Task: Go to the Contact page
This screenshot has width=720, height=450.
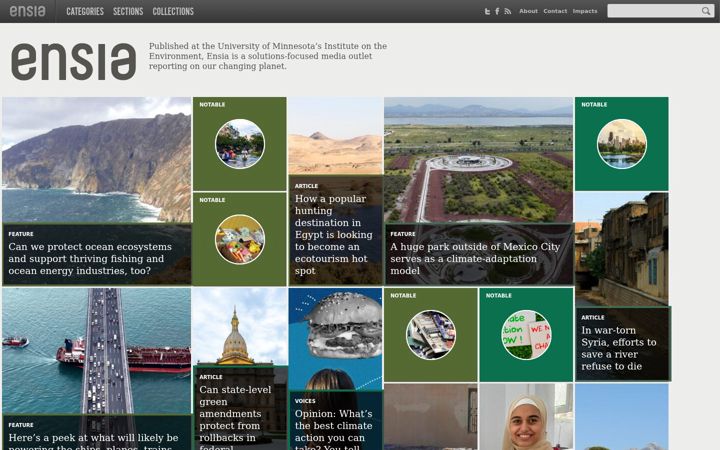Action: [x=555, y=11]
